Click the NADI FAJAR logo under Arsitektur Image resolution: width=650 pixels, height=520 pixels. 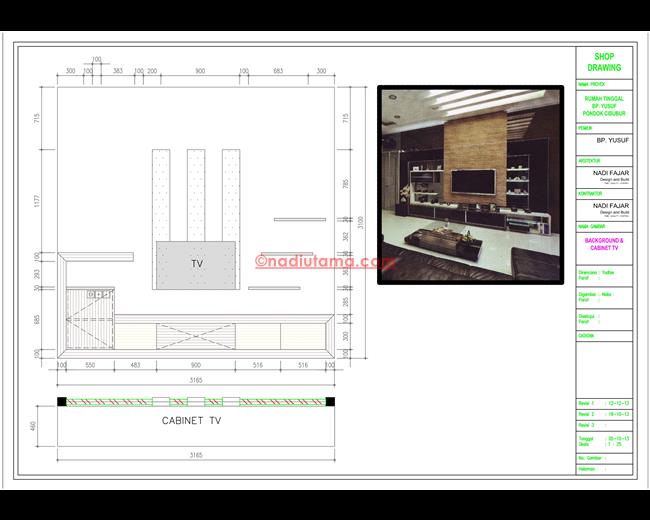[606, 174]
